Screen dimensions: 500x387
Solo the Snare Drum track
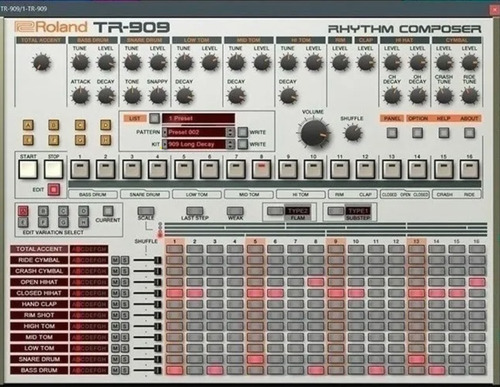click(x=125, y=359)
